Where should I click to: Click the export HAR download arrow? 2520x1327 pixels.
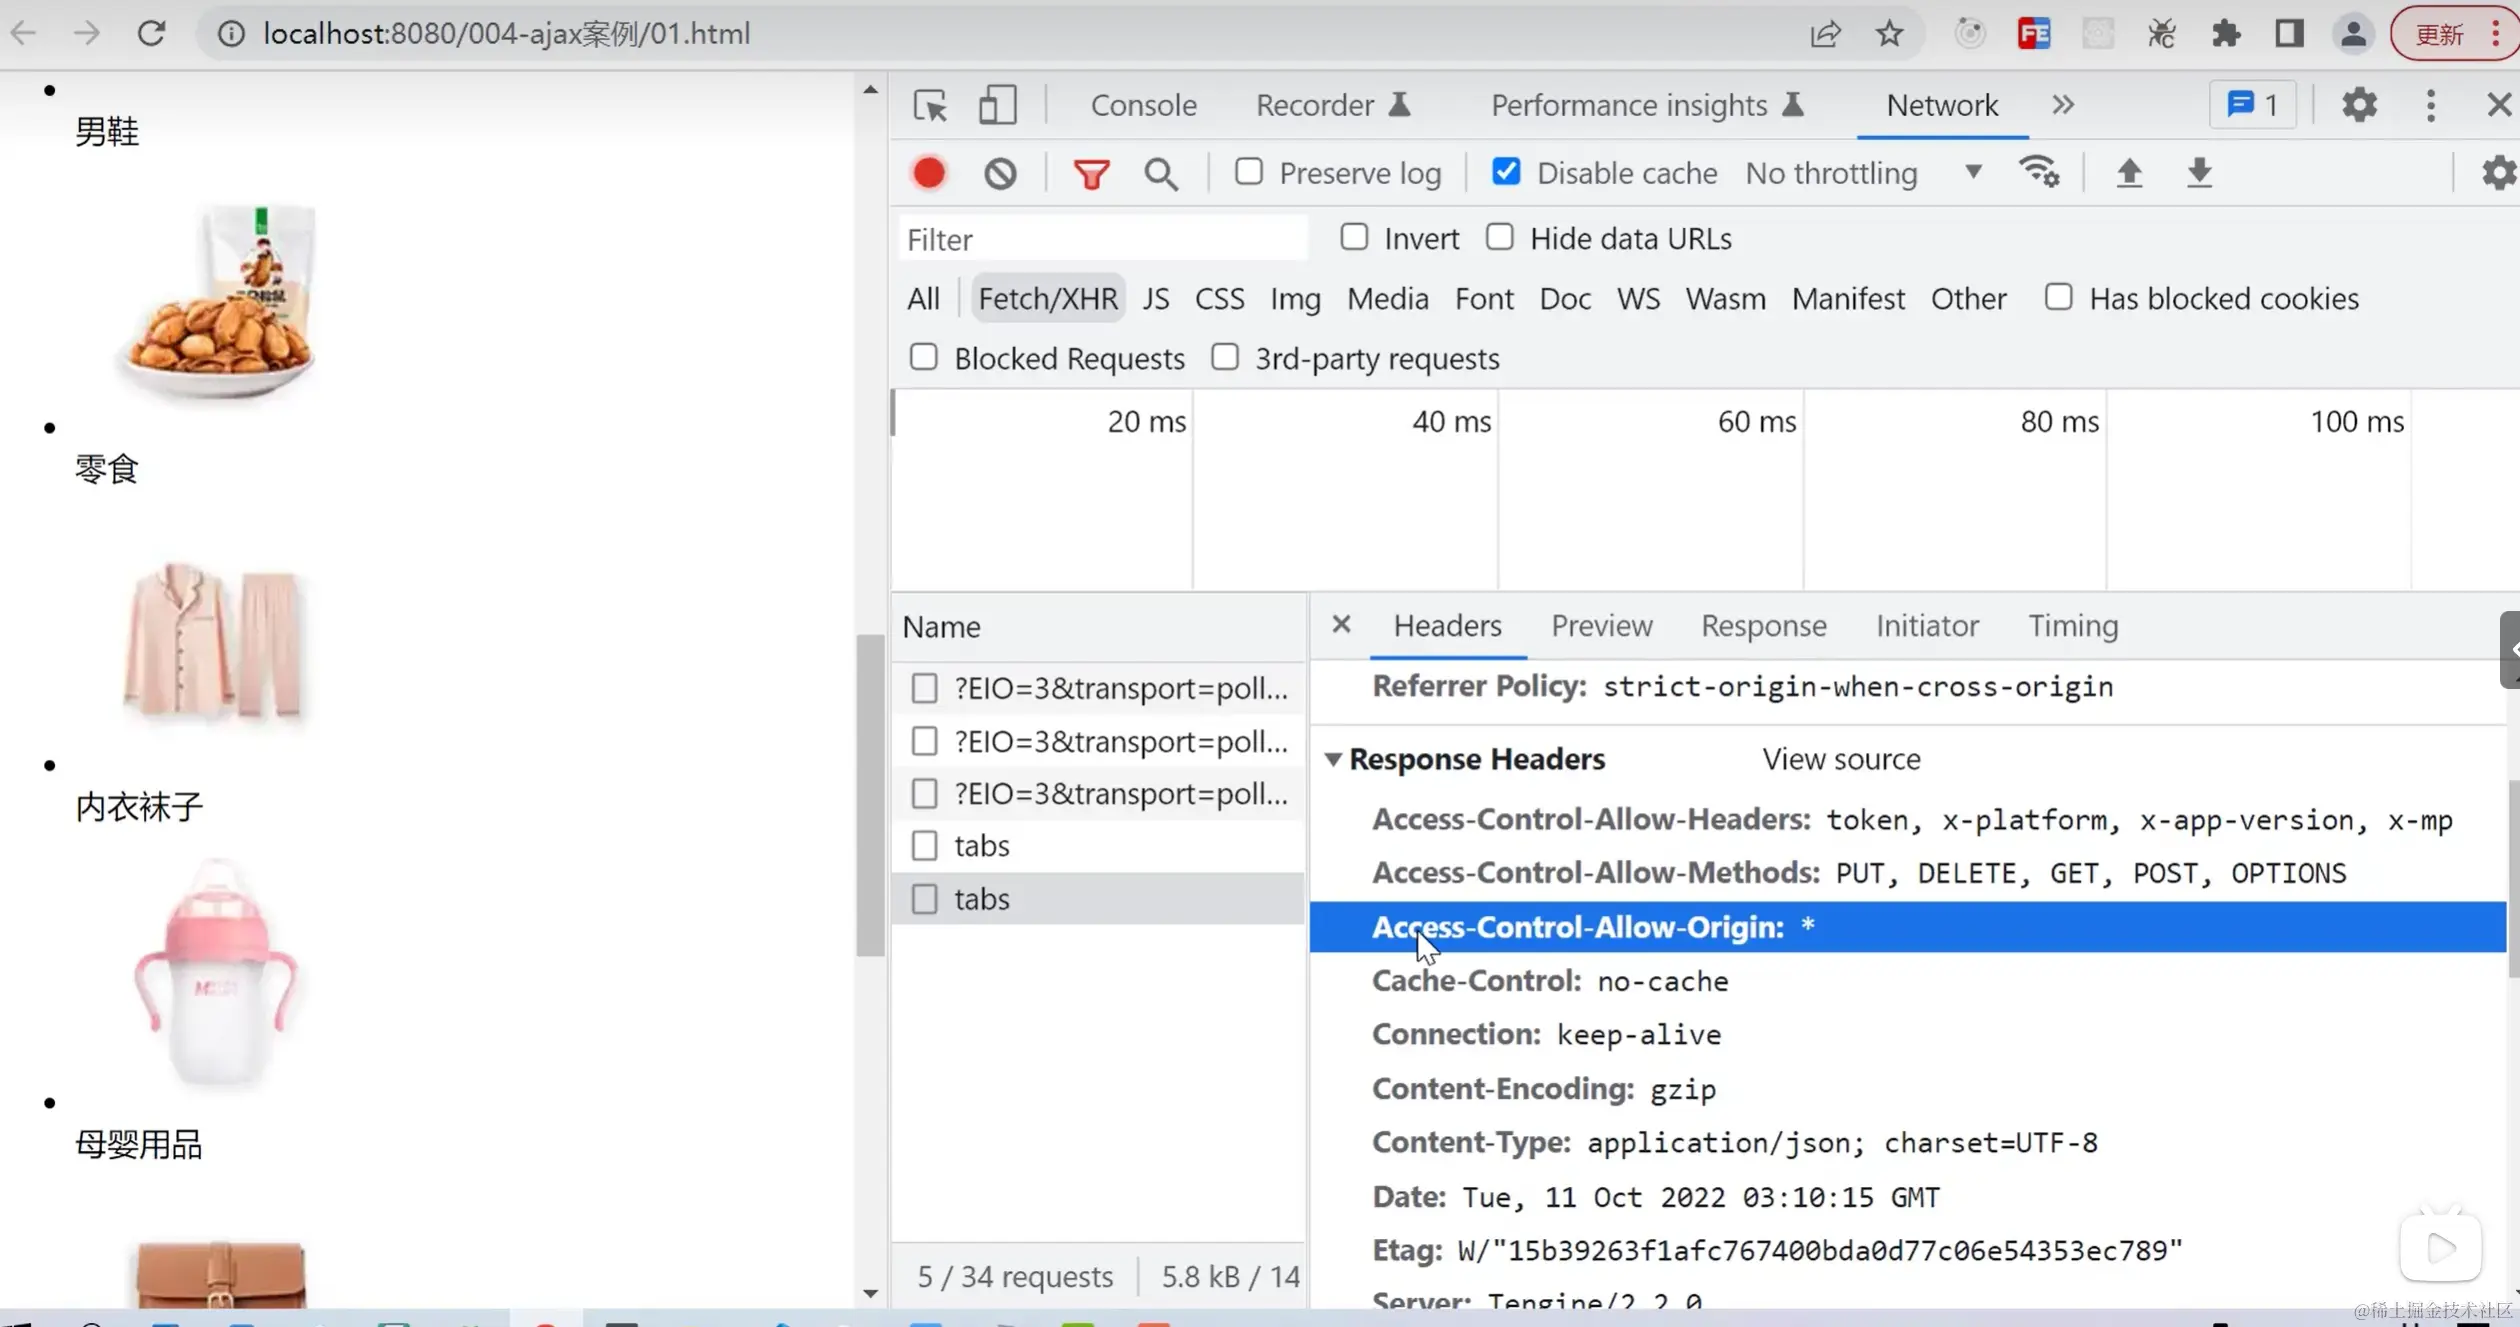click(2199, 173)
